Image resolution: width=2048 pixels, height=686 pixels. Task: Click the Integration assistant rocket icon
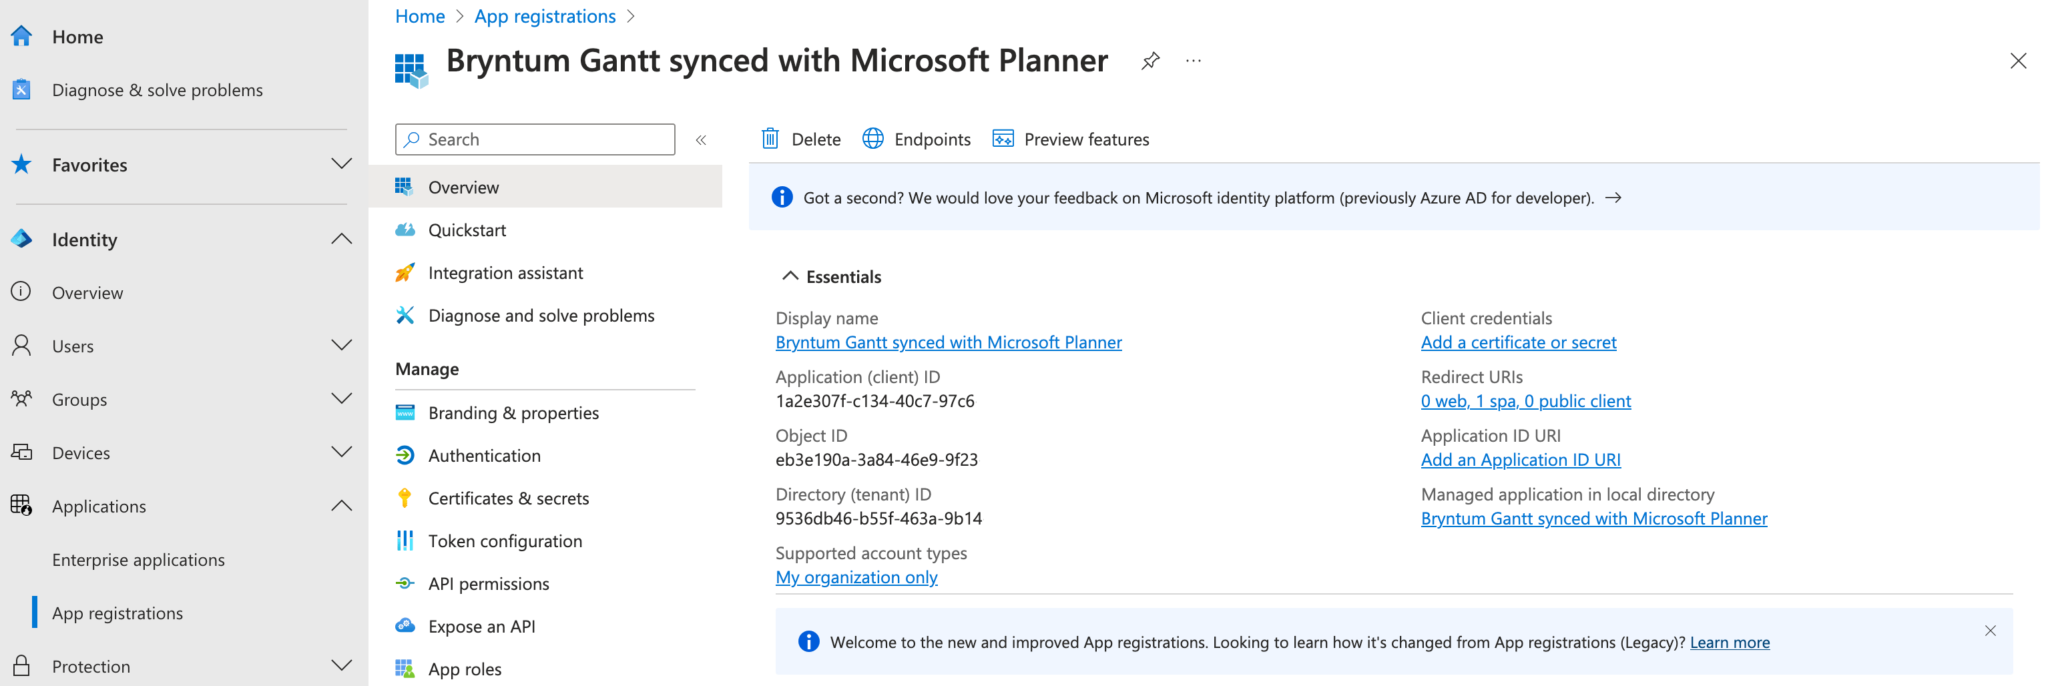pos(405,273)
